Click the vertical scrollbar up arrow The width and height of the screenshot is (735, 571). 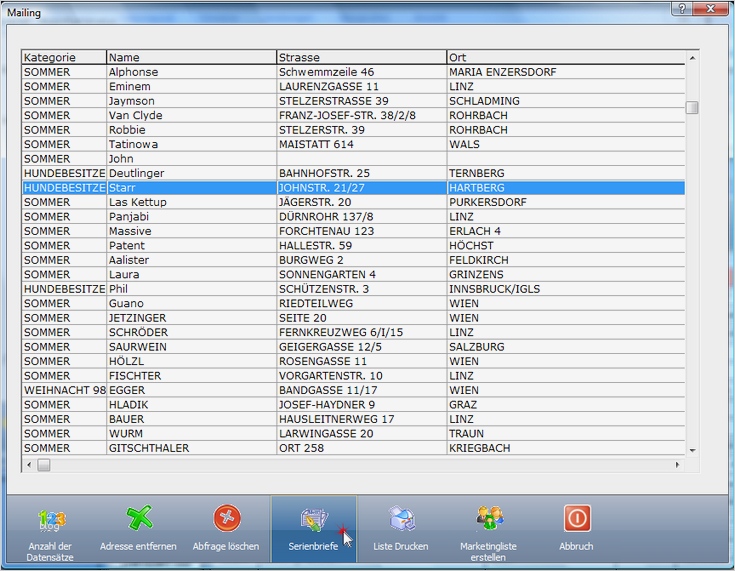coord(692,58)
